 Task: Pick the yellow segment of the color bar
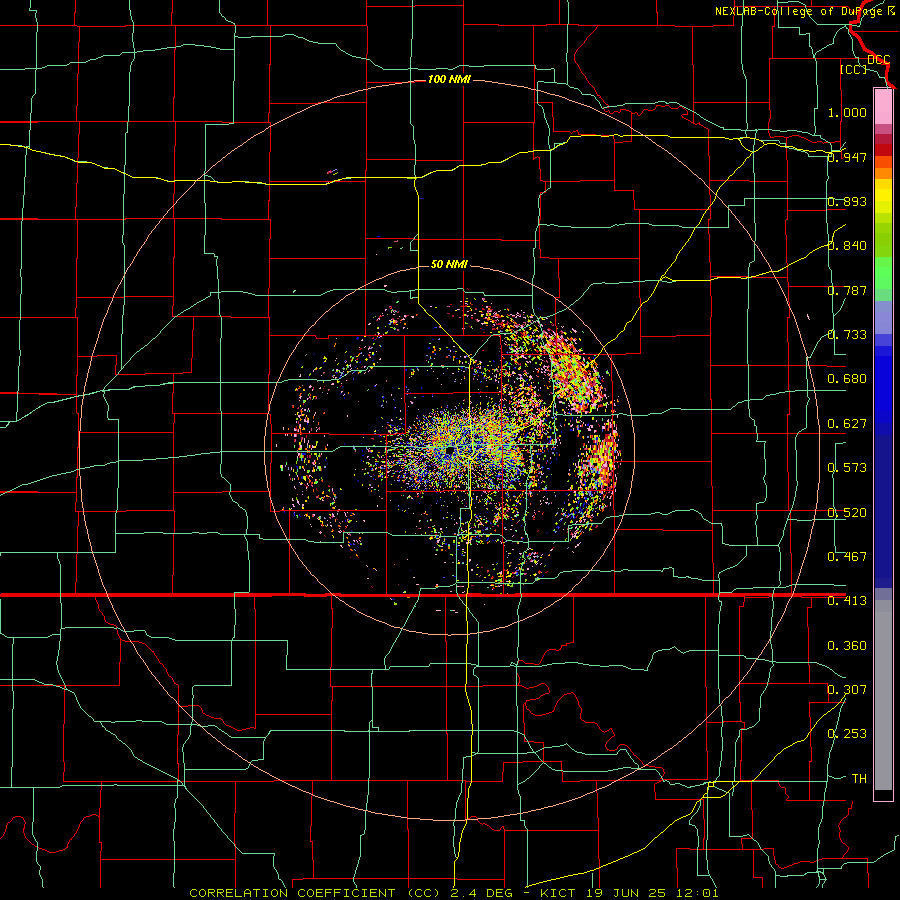(883, 196)
